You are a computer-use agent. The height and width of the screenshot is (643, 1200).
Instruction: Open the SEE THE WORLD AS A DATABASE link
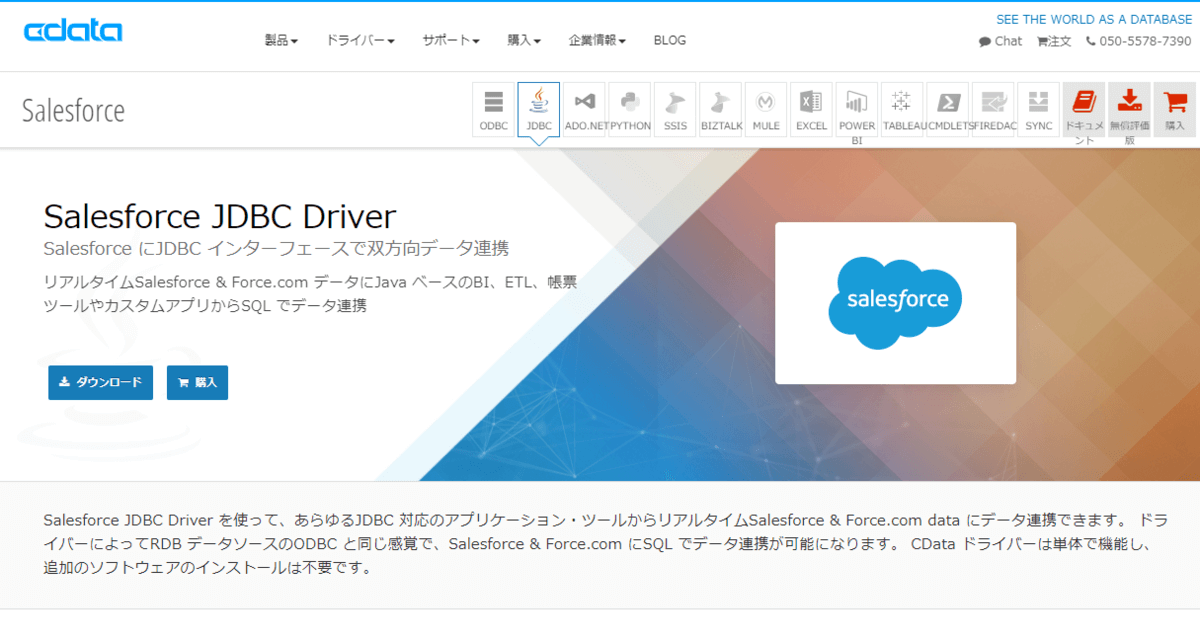(x=1094, y=19)
